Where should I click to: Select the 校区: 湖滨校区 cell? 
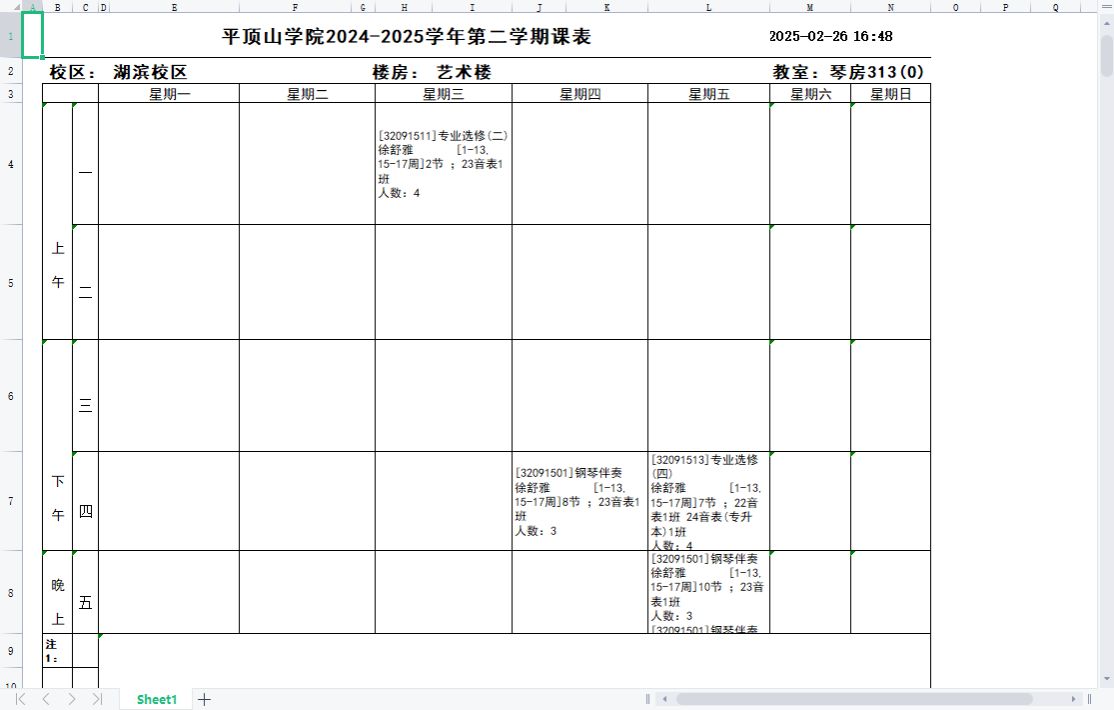(118, 72)
